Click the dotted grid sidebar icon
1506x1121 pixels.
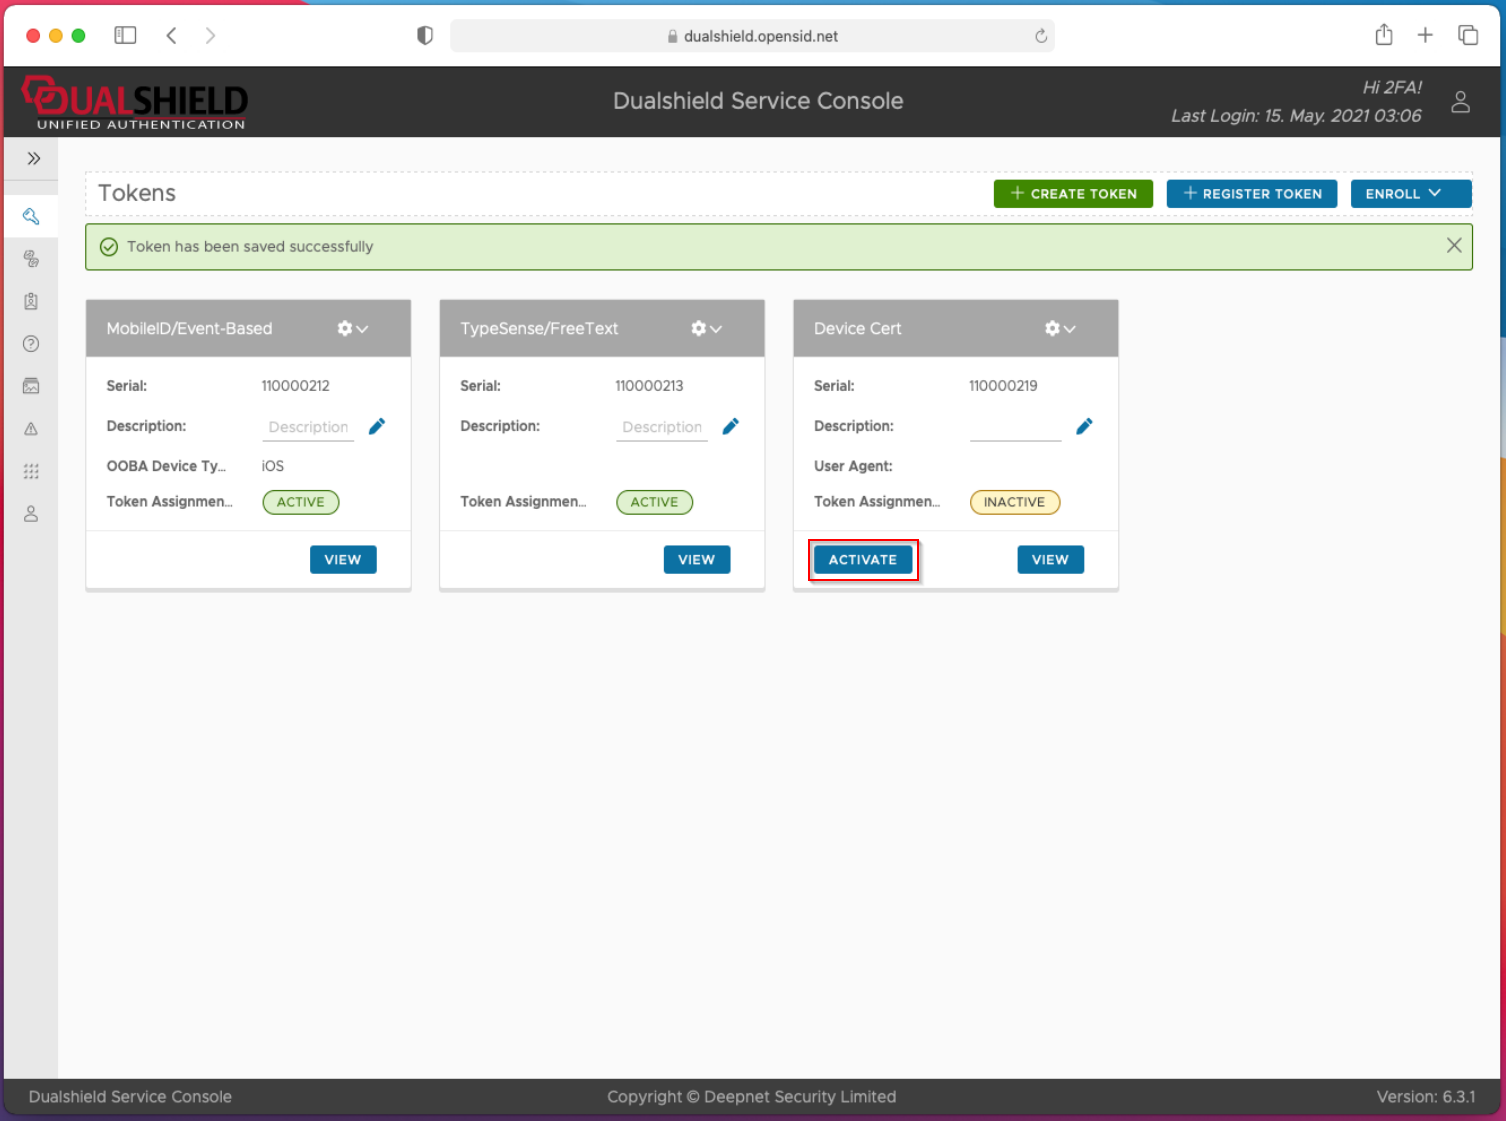click(31, 471)
